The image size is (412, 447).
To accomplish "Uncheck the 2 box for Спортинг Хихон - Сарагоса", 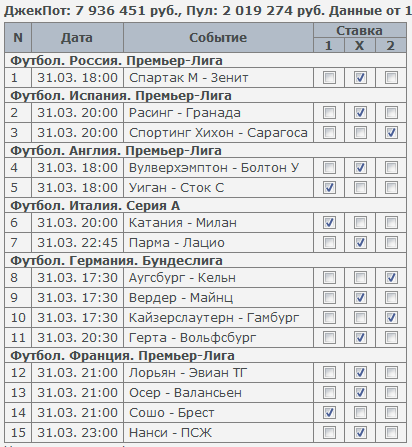I will click(x=391, y=133).
